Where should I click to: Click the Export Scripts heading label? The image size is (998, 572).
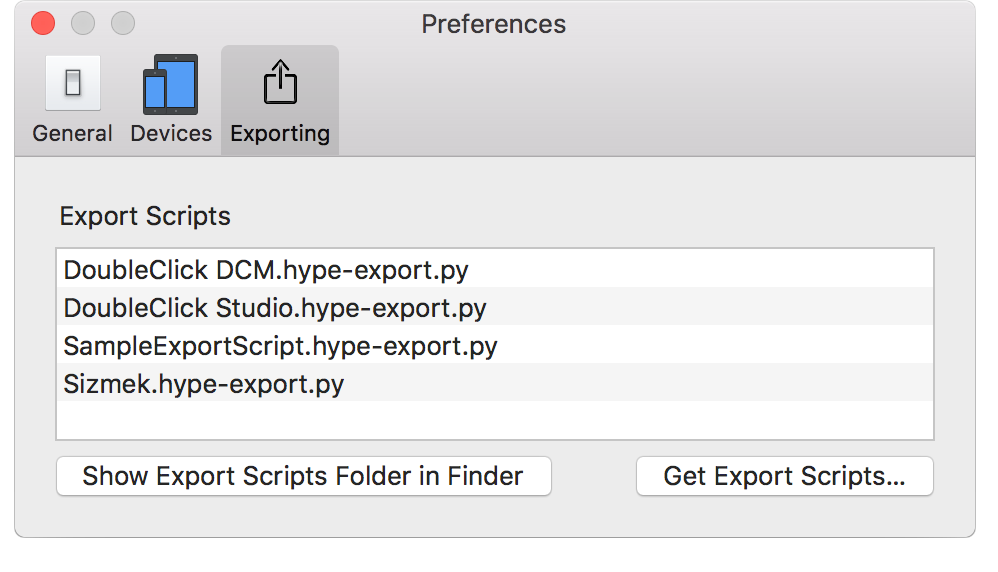click(145, 216)
